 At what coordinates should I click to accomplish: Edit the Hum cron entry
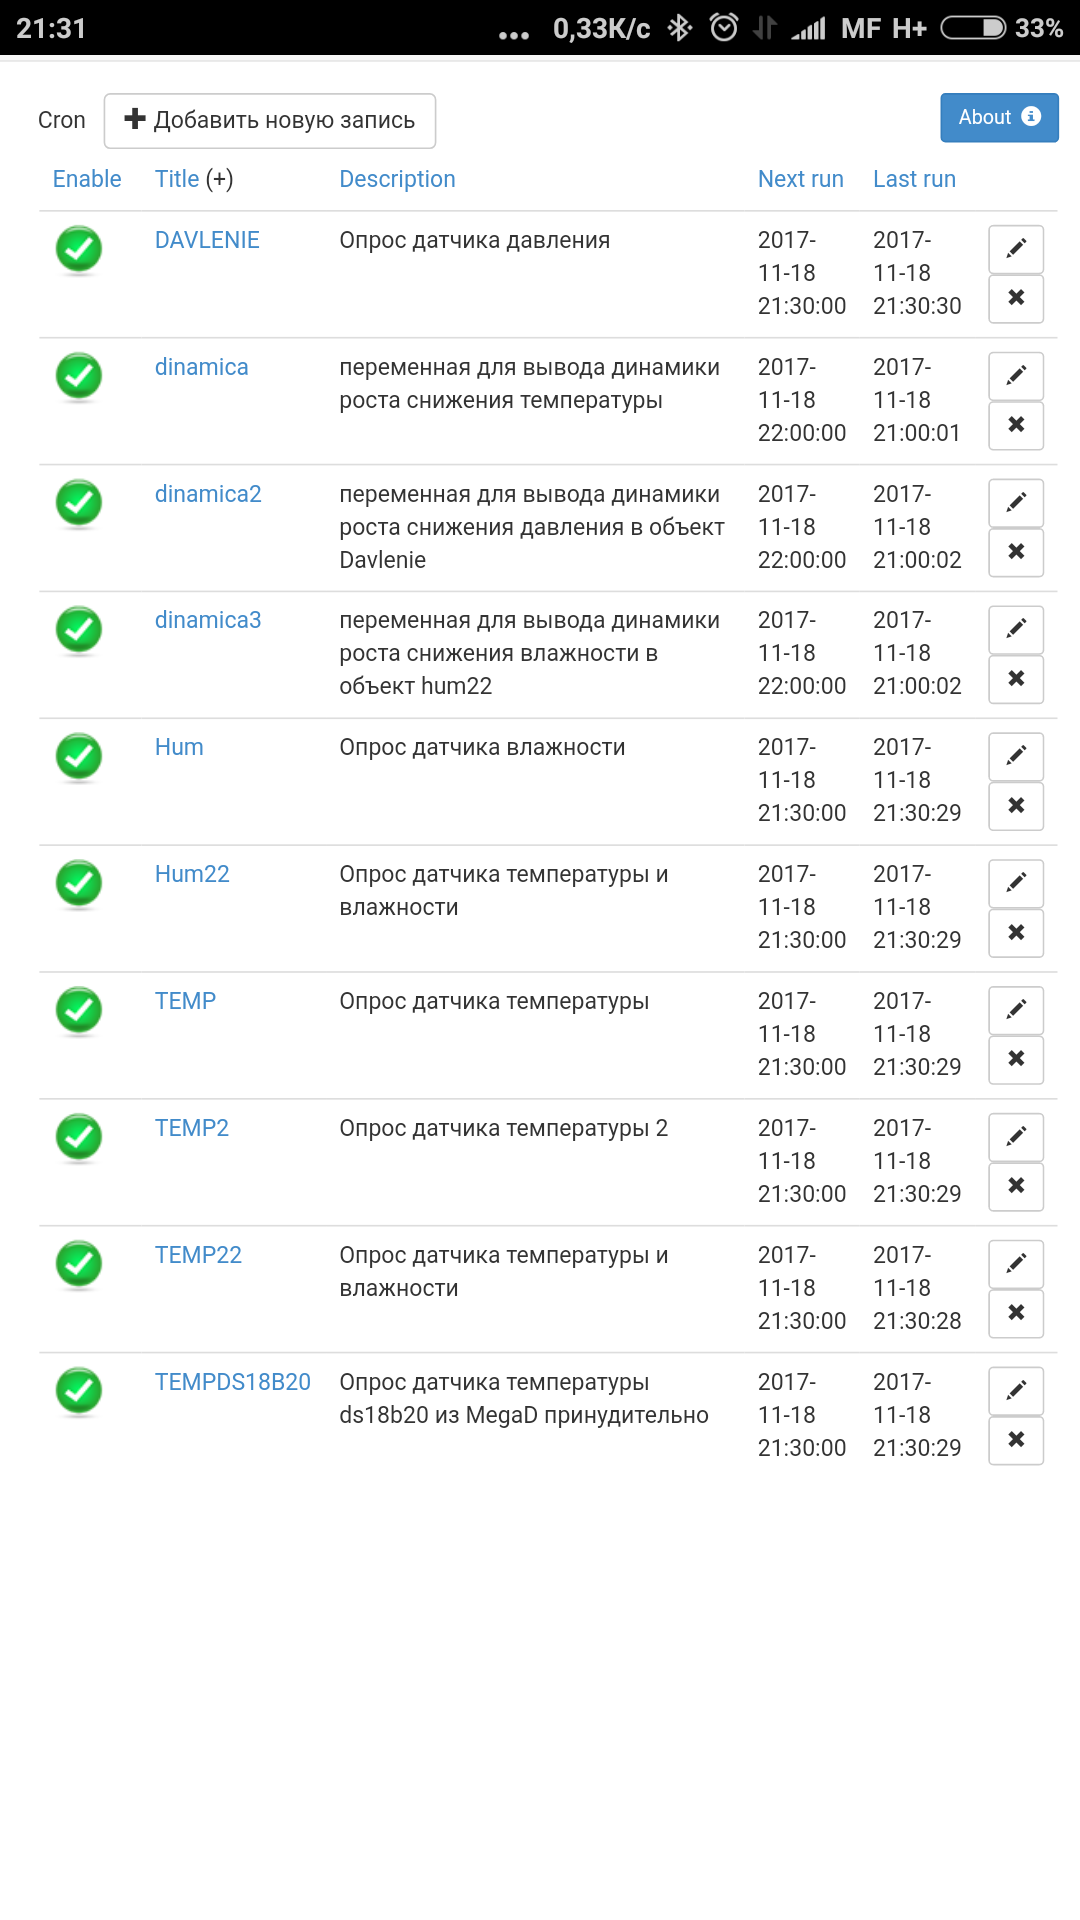point(1016,756)
